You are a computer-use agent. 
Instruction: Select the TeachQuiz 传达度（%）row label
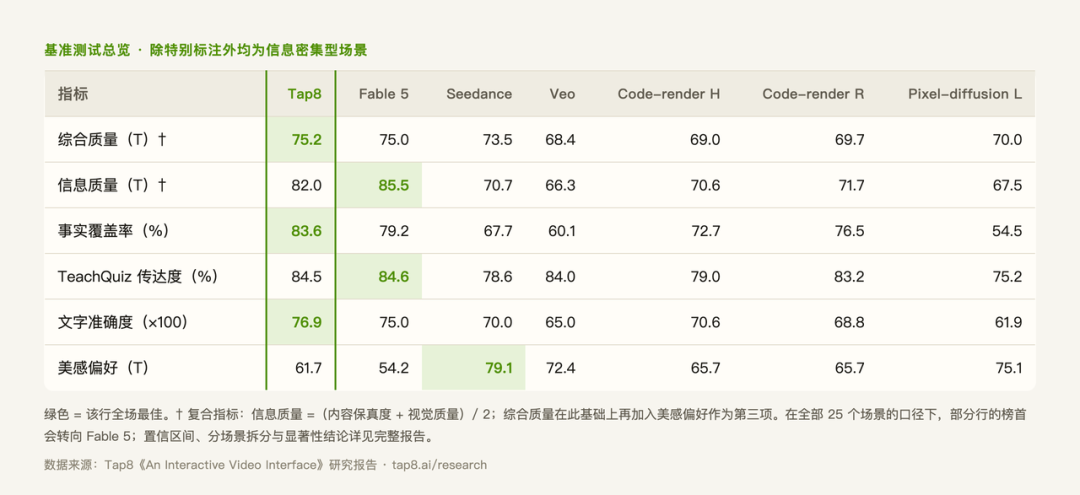(138, 277)
